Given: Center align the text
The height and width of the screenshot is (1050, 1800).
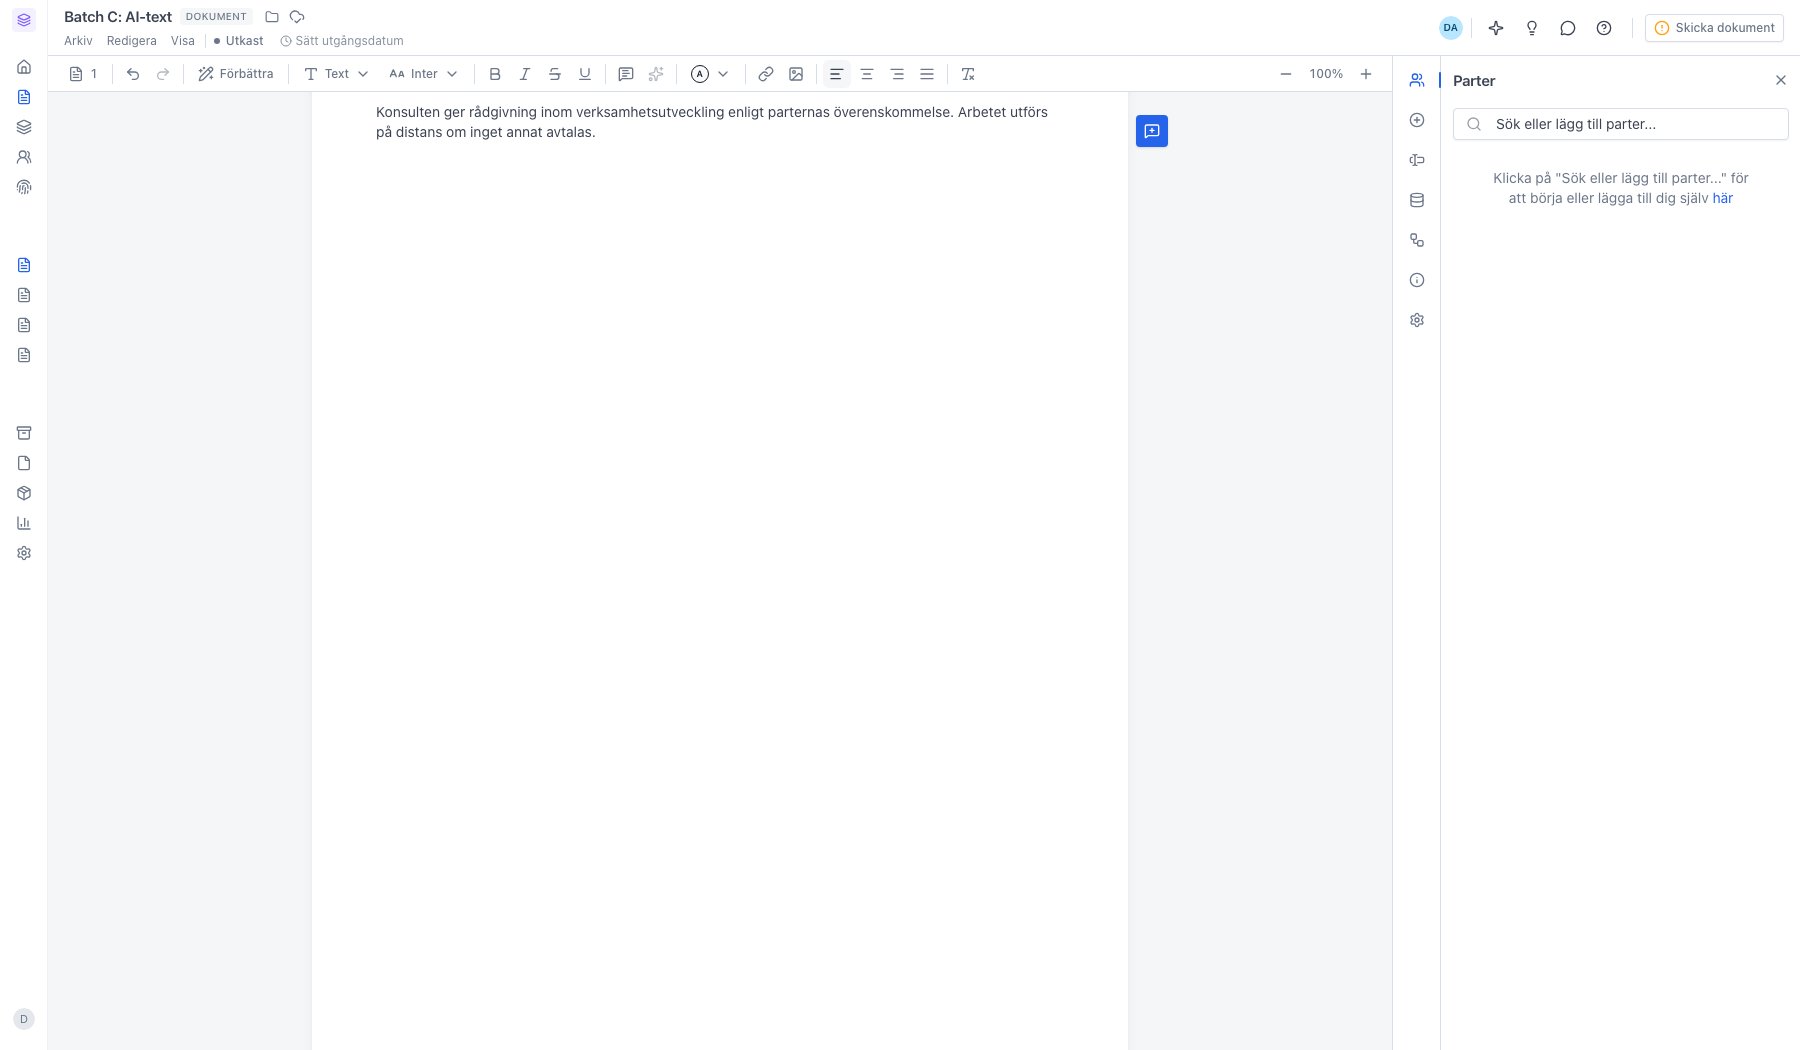Looking at the screenshot, I should coord(867,74).
